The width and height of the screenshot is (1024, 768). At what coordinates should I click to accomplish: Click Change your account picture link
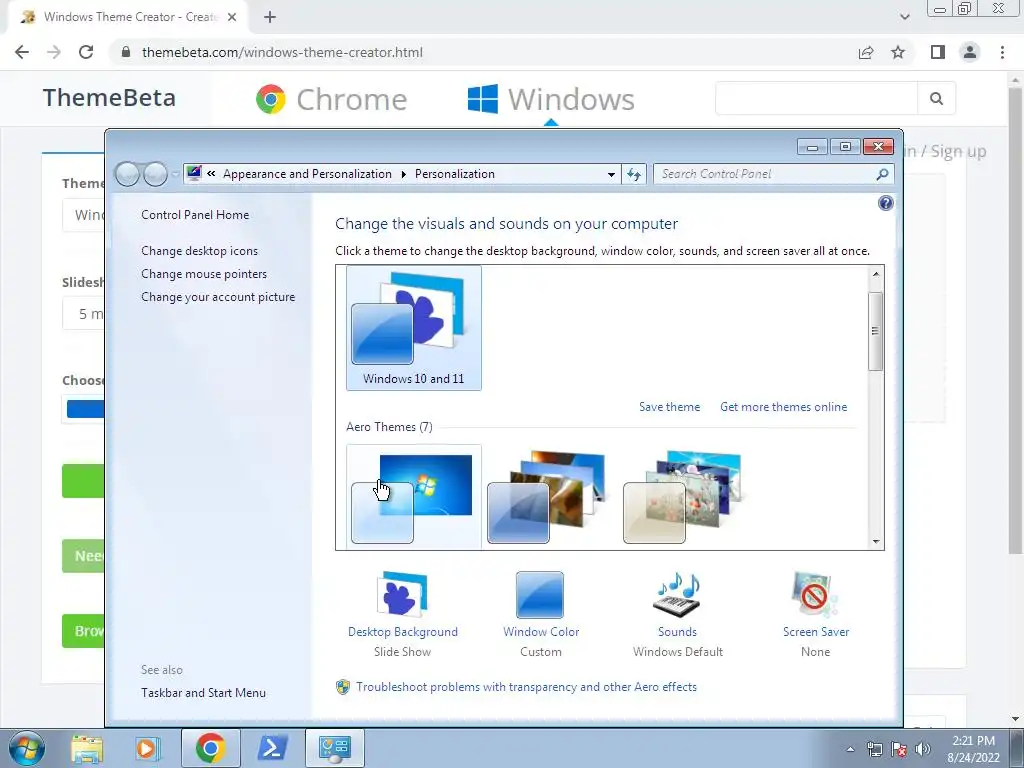(x=217, y=296)
